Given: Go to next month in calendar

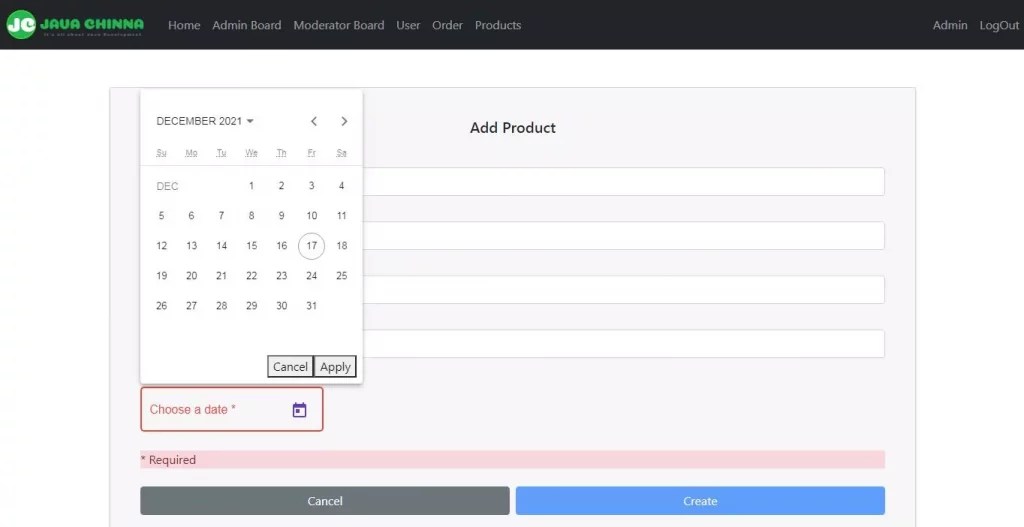Looking at the screenshot, I should click(x=344, y=121).
